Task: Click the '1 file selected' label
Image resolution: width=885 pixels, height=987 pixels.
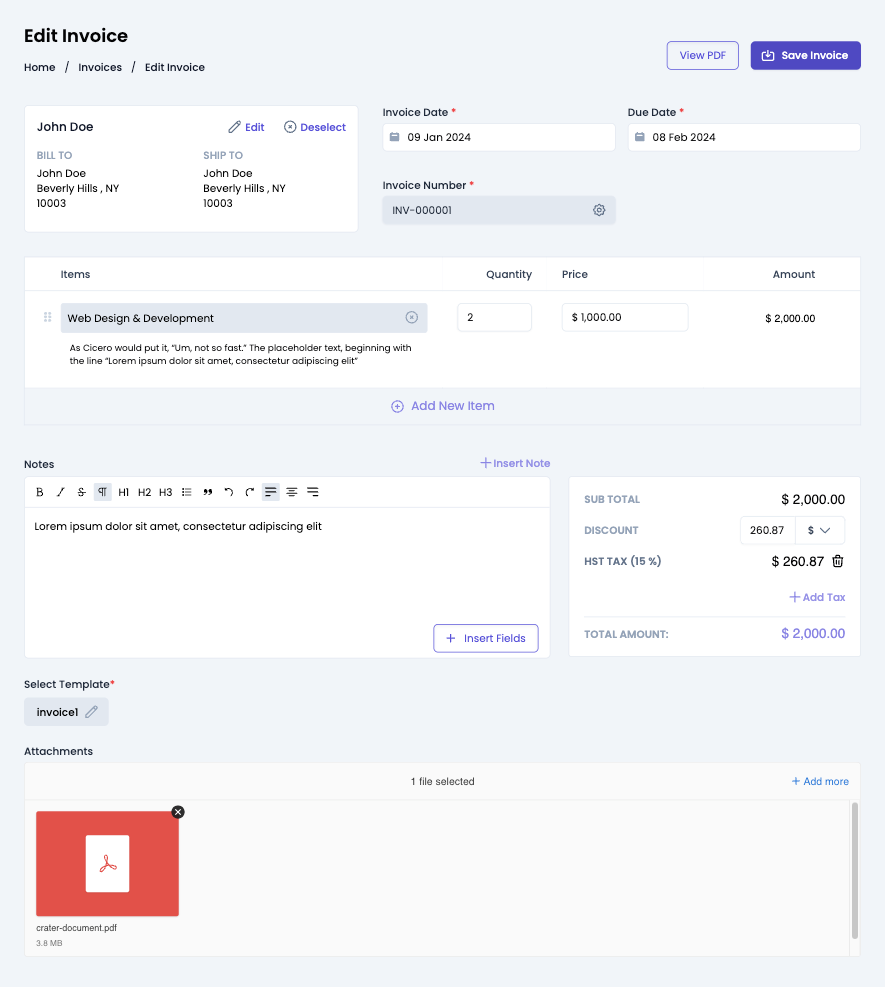Action: (442, 781)
